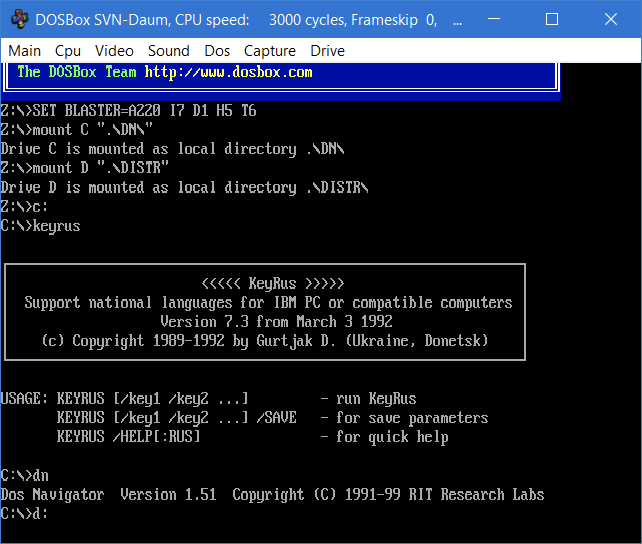The height and width of the screenshot is (544, 642).
Task: Open the Dos menu
Action: pos(217,51)
